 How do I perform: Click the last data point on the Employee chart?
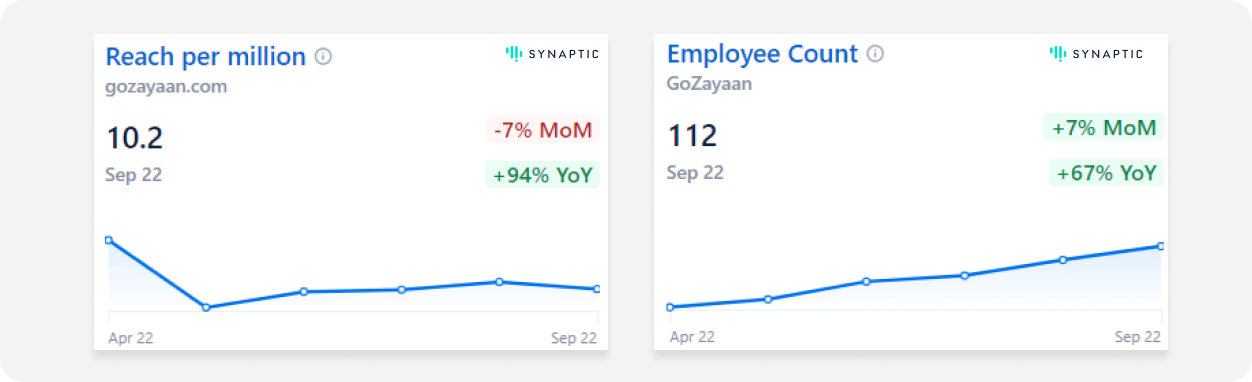pos(1160,246)
